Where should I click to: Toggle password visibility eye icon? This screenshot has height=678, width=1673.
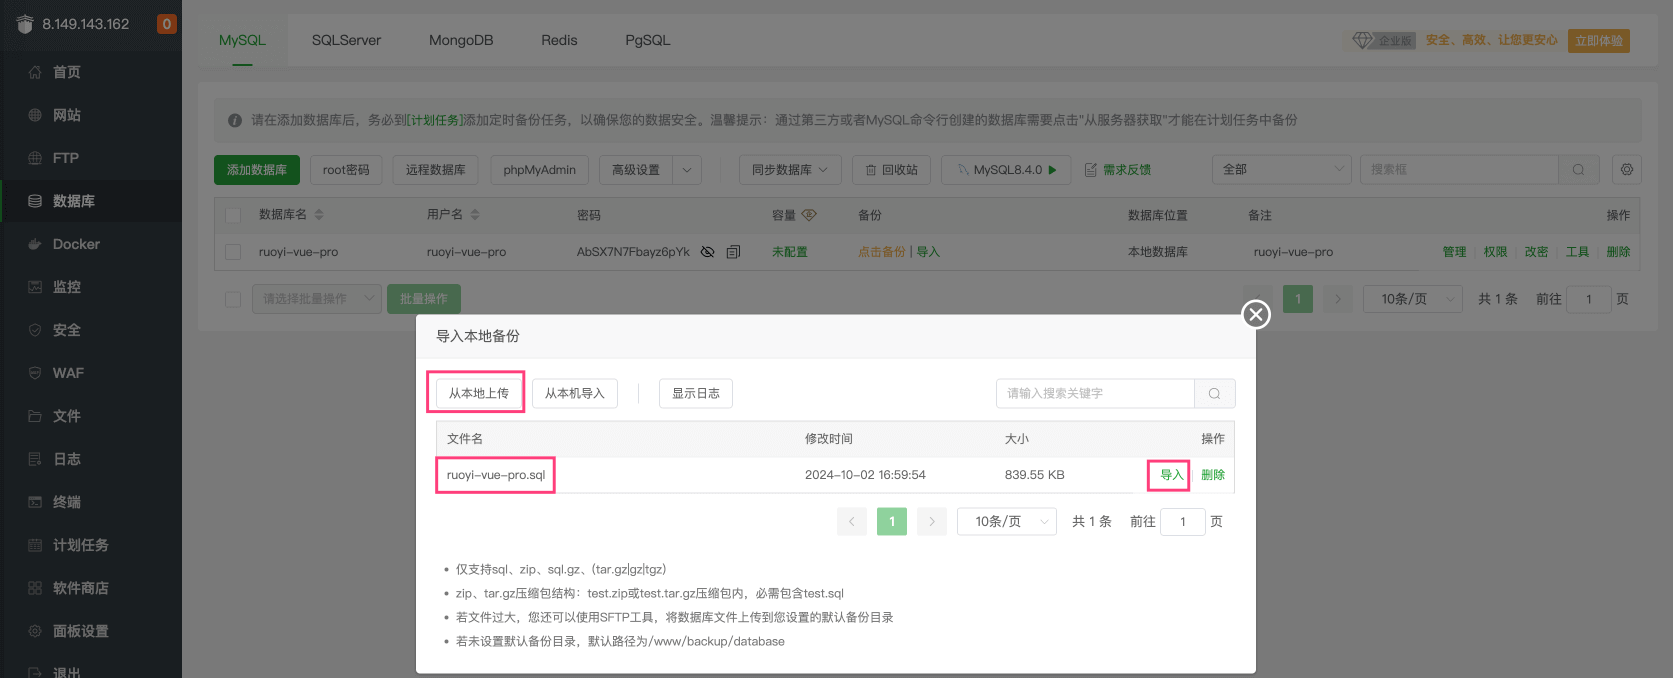click(708, 252)
